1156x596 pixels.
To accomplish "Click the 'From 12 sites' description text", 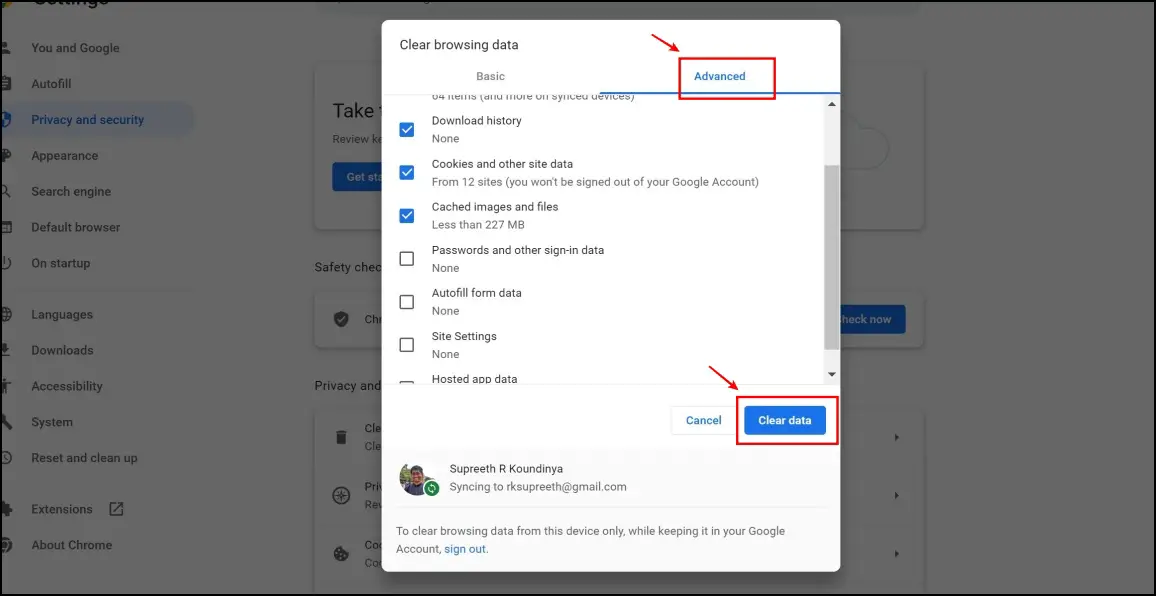I will click(595, 181).
